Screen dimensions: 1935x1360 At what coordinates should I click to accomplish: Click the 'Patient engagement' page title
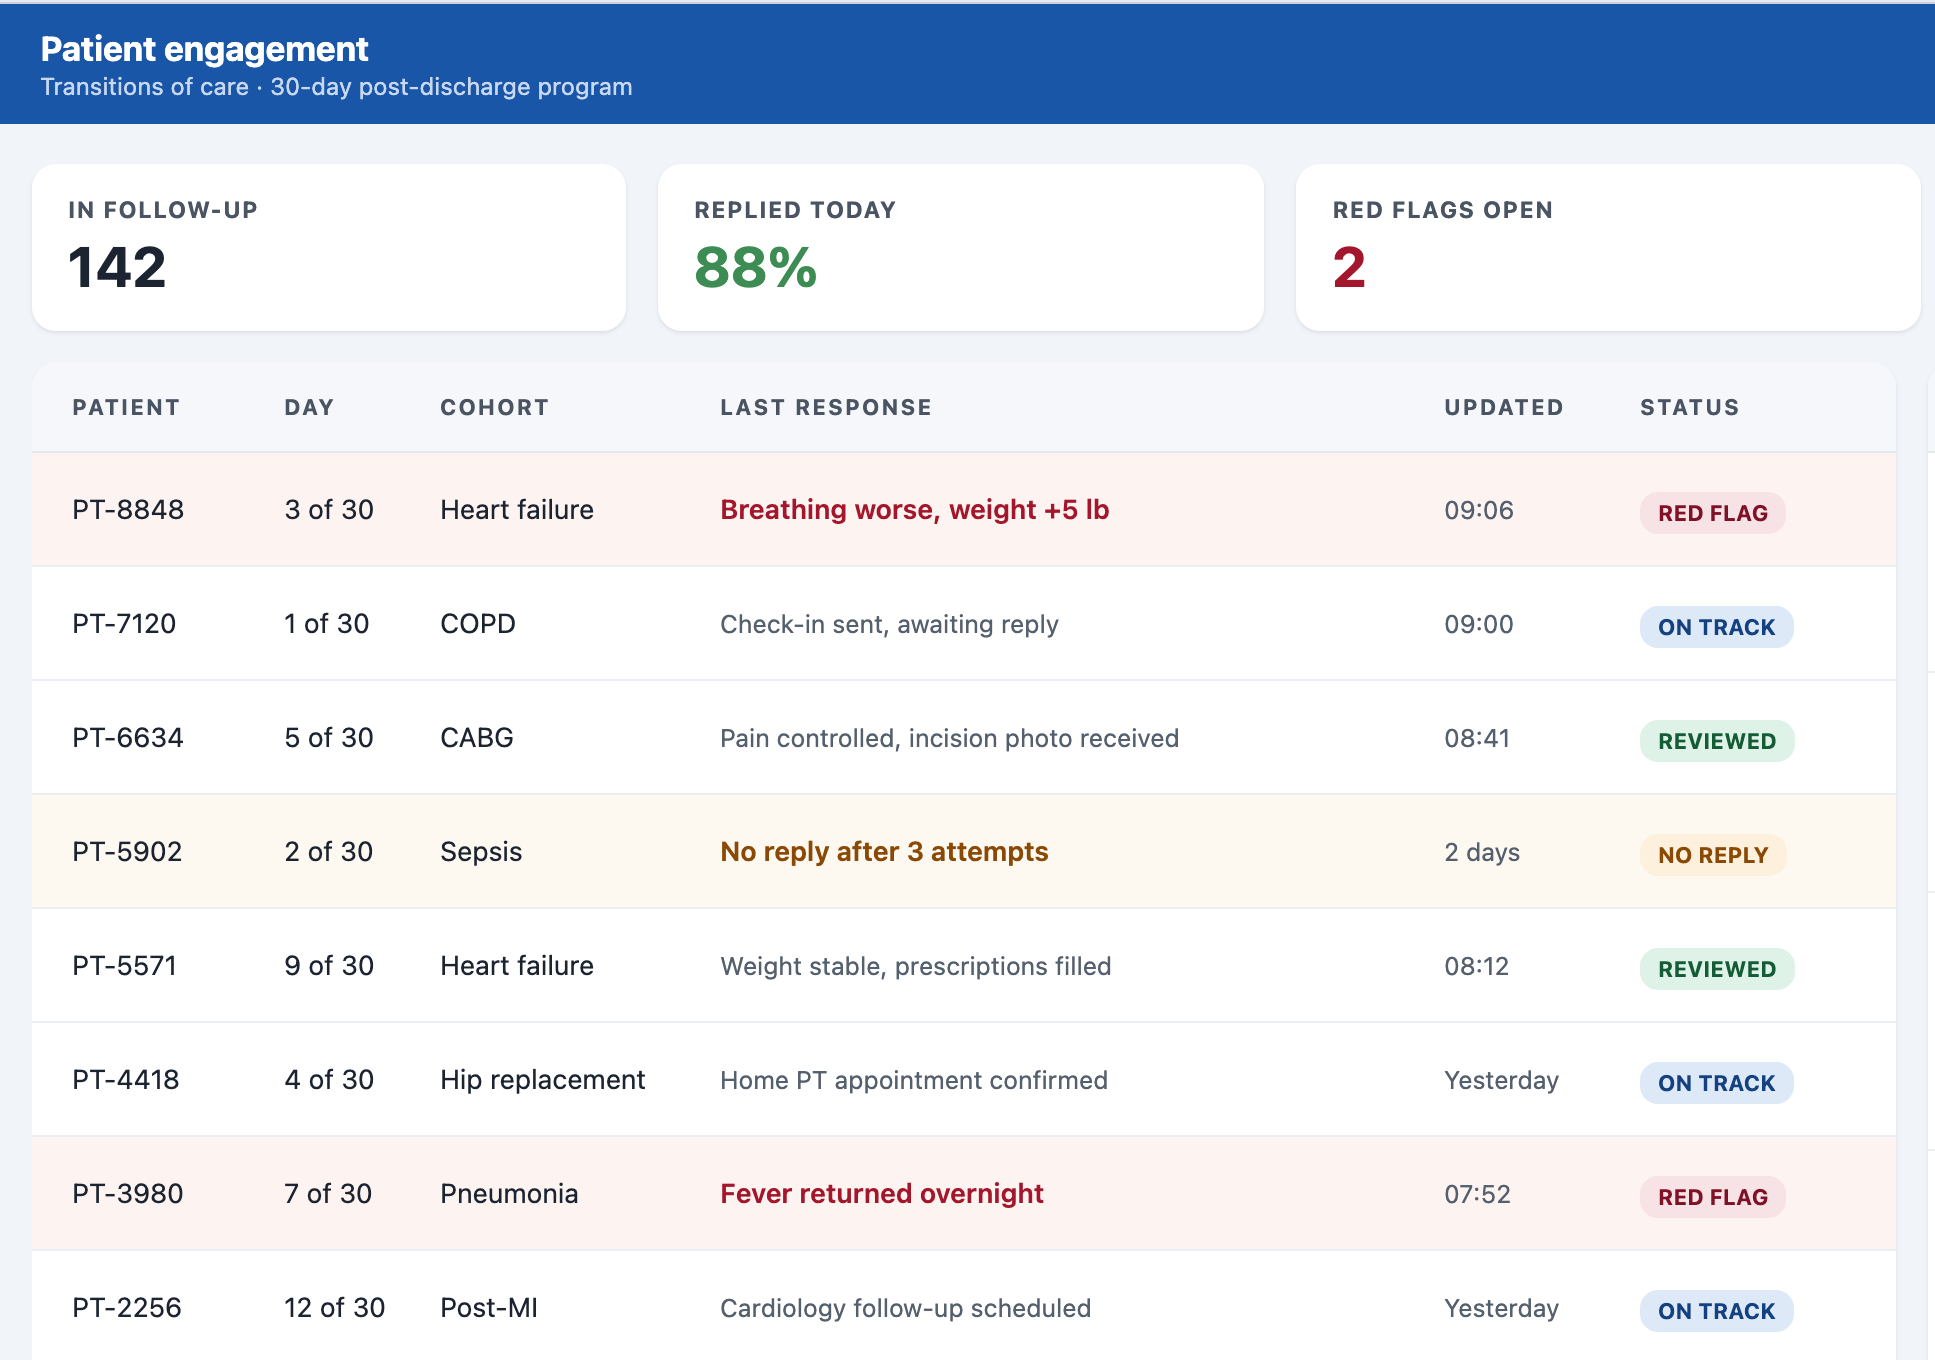point(205,49)
